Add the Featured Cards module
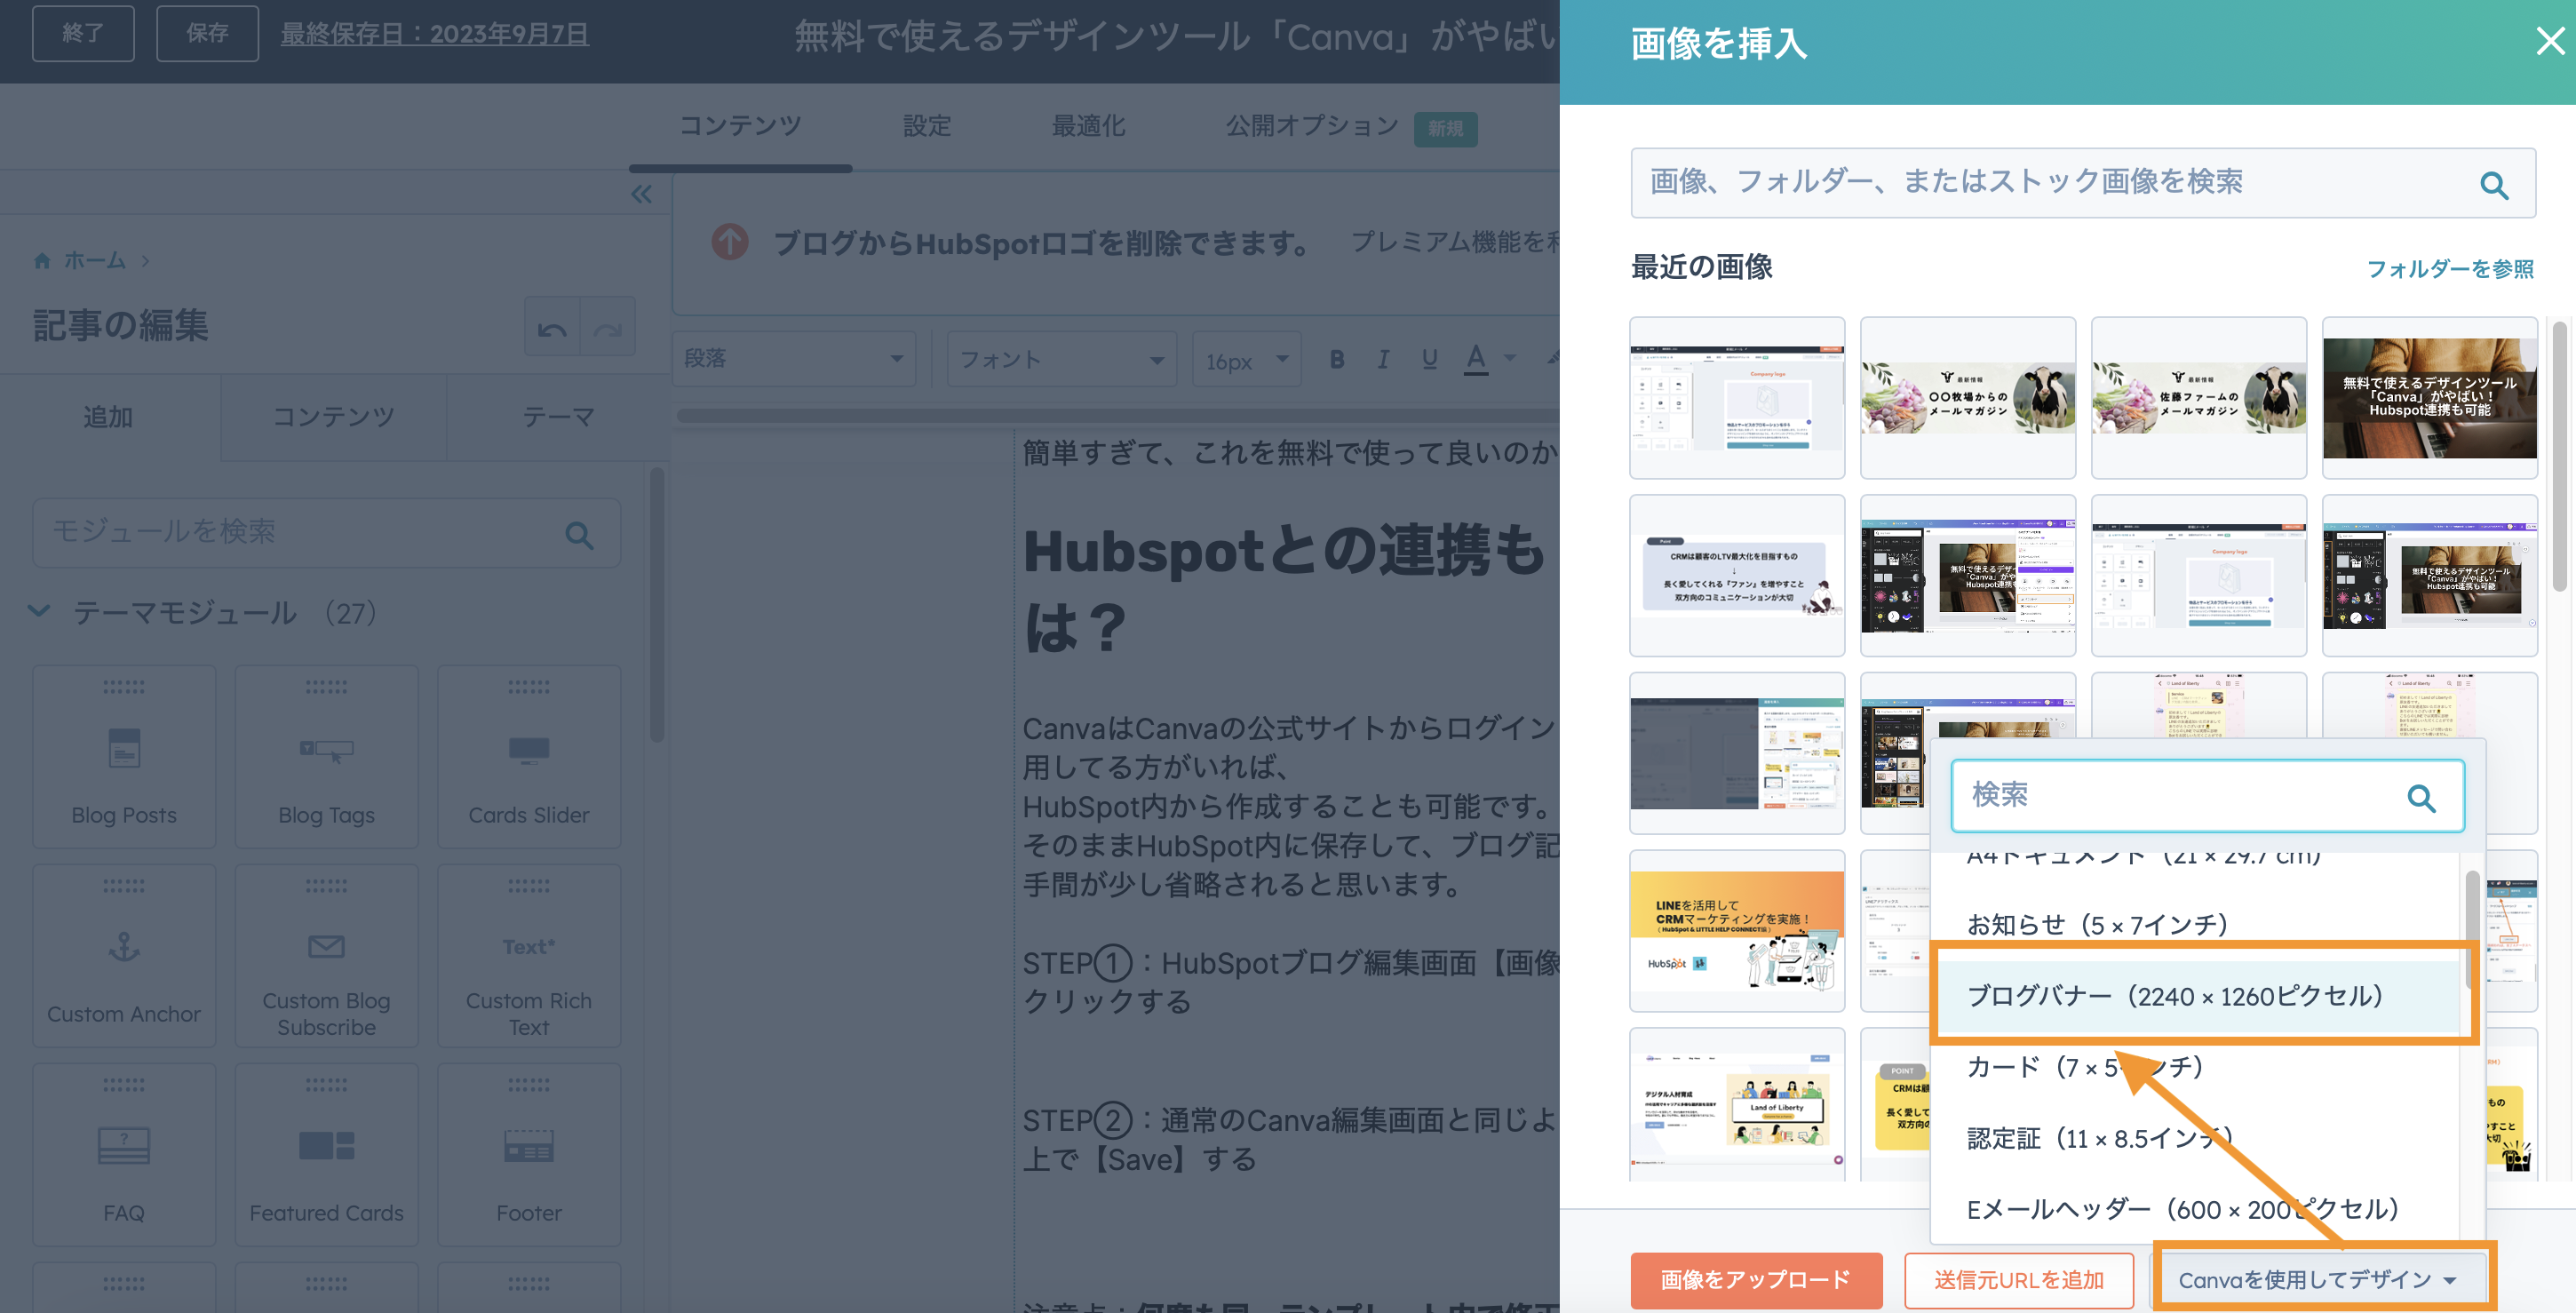The width and height of the screenshot is (2576, 1313). click(326, 1154)
